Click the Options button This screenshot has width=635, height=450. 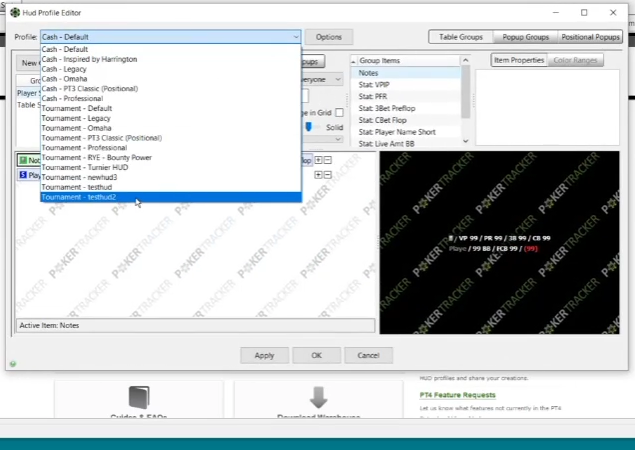pos(328,37)
